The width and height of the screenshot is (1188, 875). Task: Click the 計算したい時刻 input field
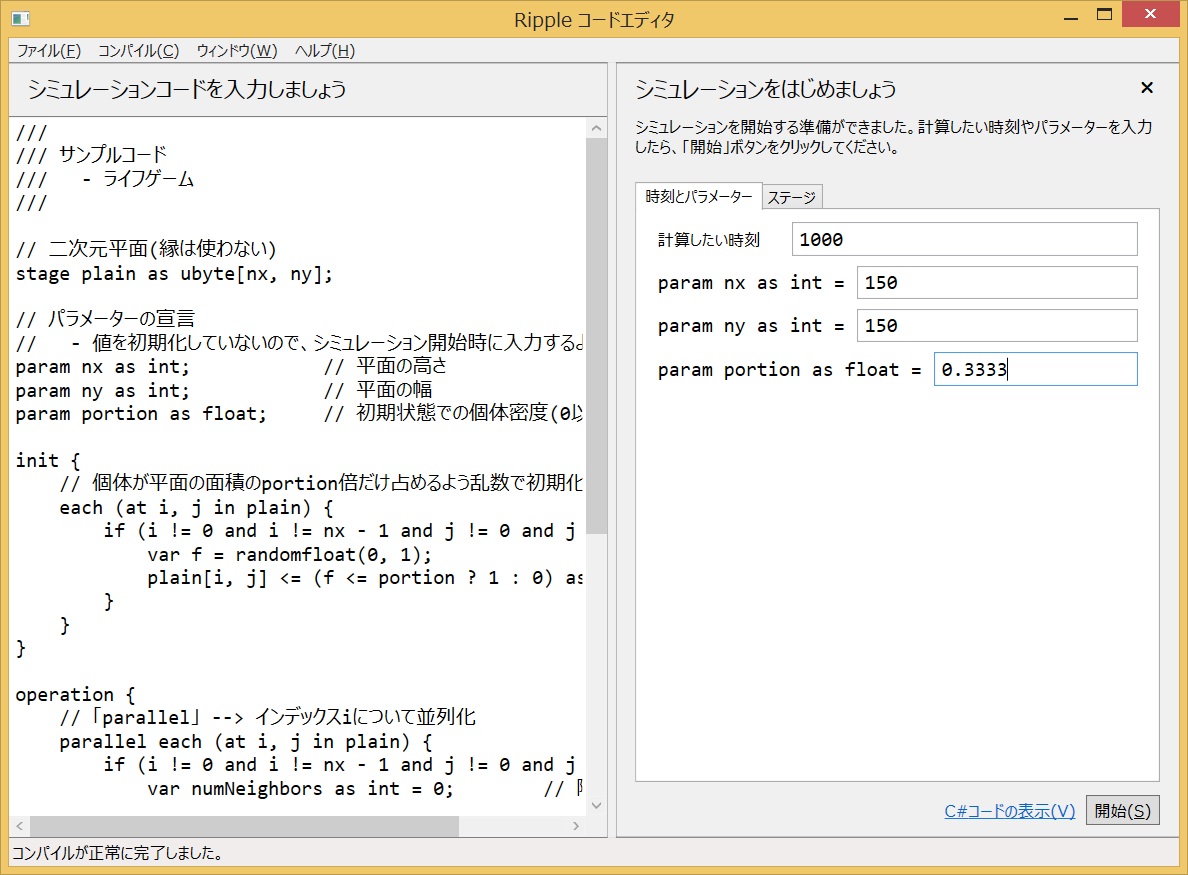coord(964,239)
